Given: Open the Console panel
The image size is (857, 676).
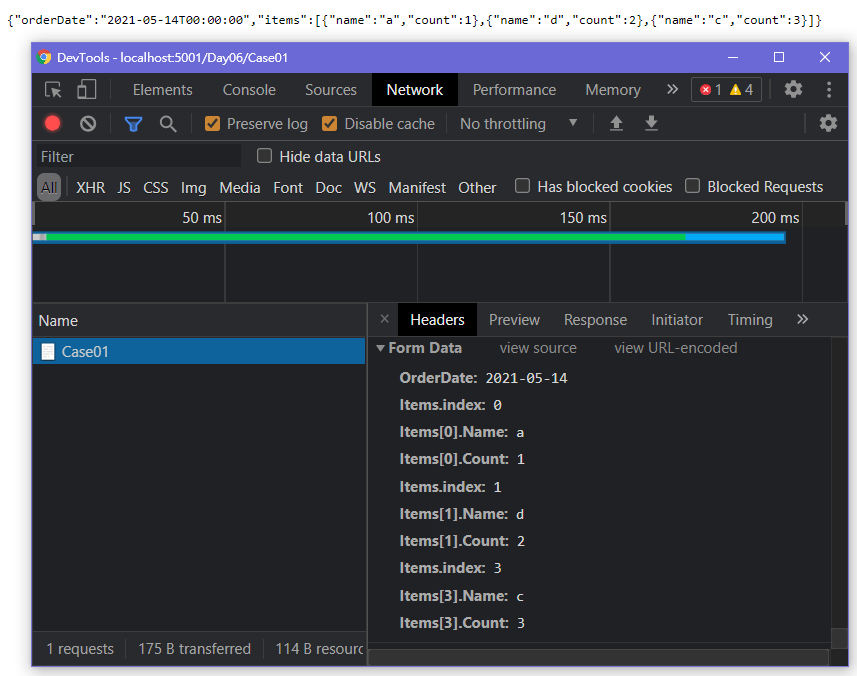Looking at the screenshot, I should tap(249, 90).
